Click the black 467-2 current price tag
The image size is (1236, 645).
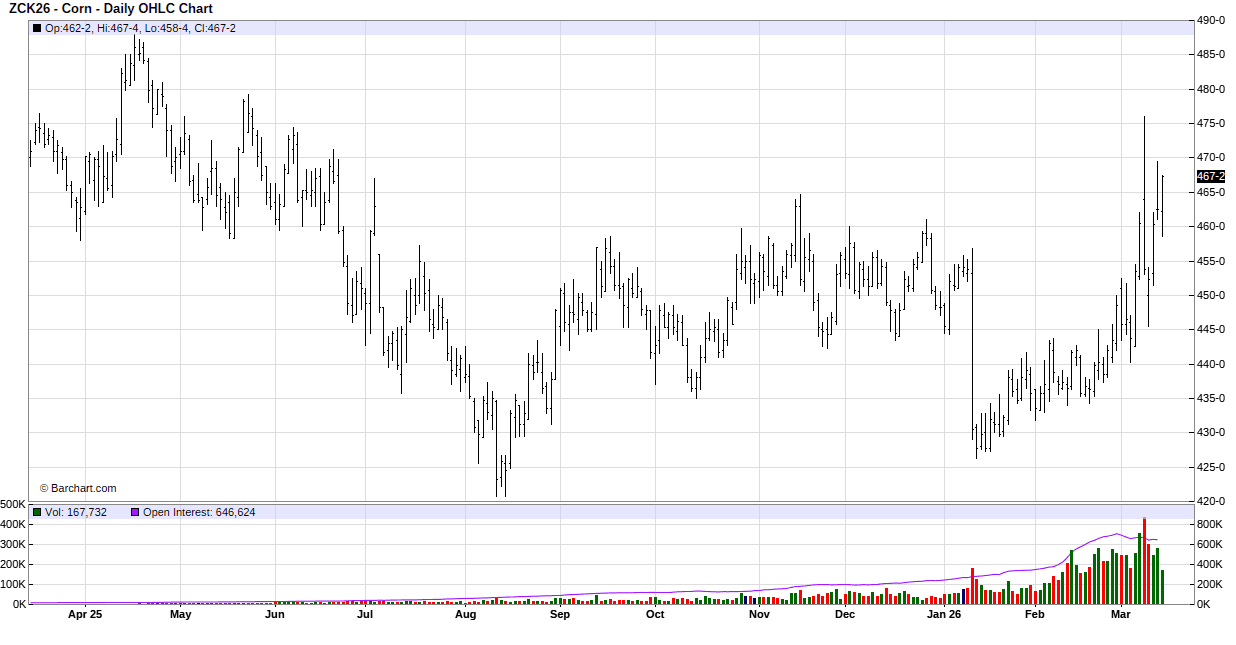tap(1210, 176)
